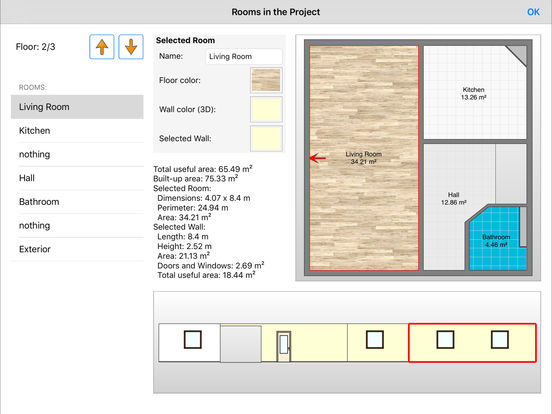Select Exterior in the rooms list
Viewport: 552px width, 414px height.
pyautogui.click(x=77, y=249)
